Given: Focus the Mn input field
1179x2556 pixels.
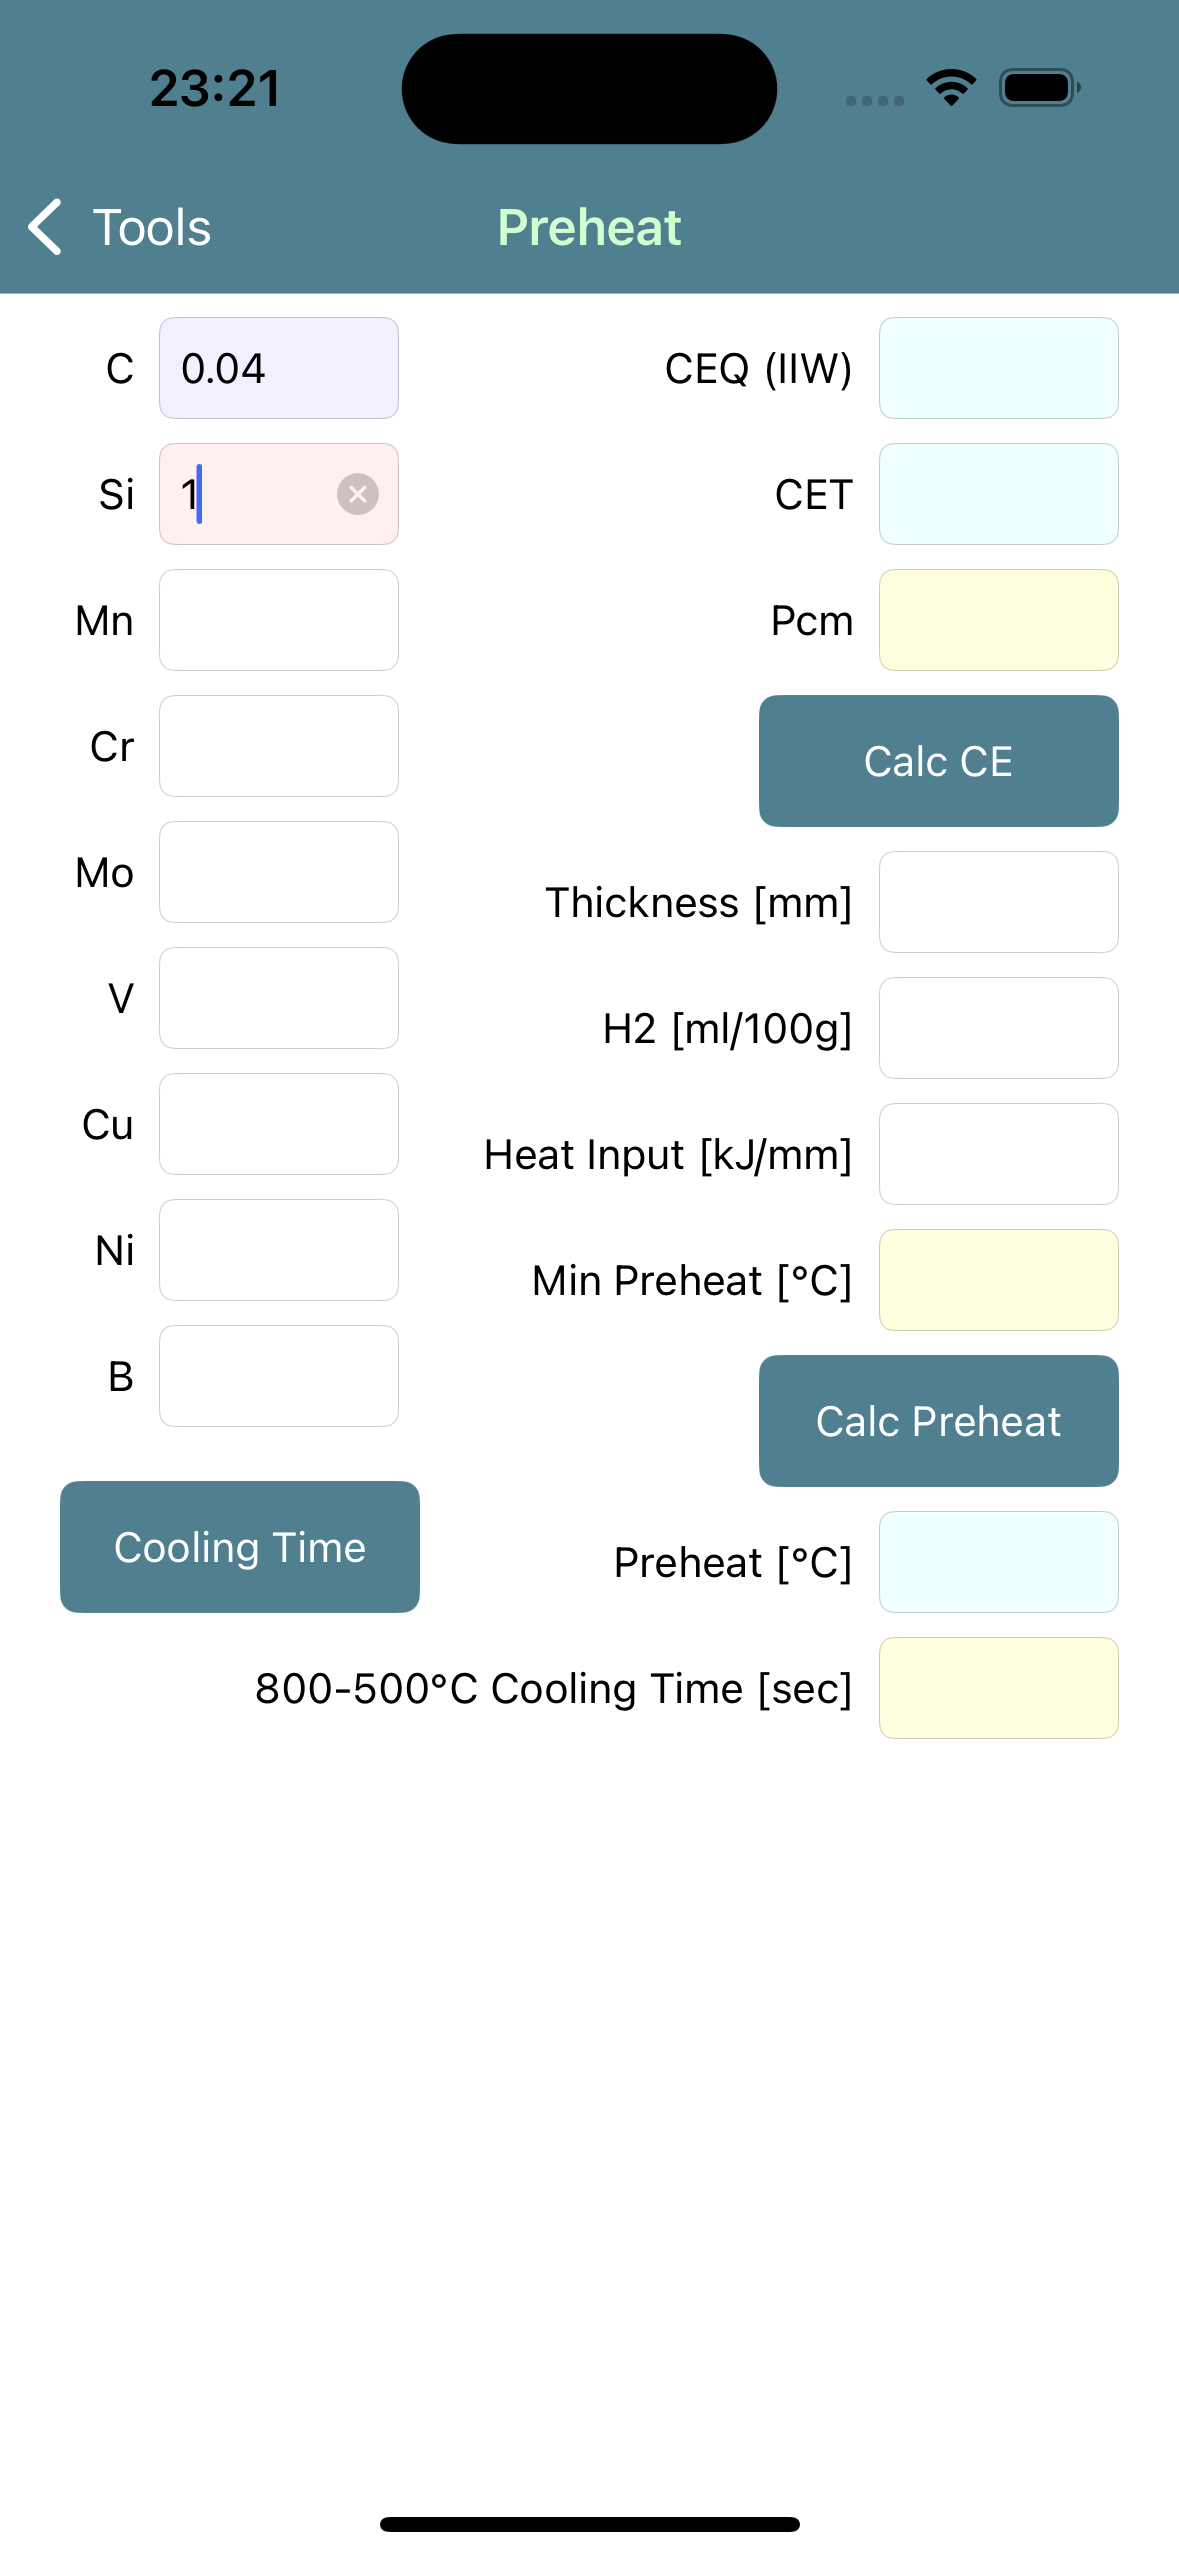Looking at the screenshot, I should 279,620.
